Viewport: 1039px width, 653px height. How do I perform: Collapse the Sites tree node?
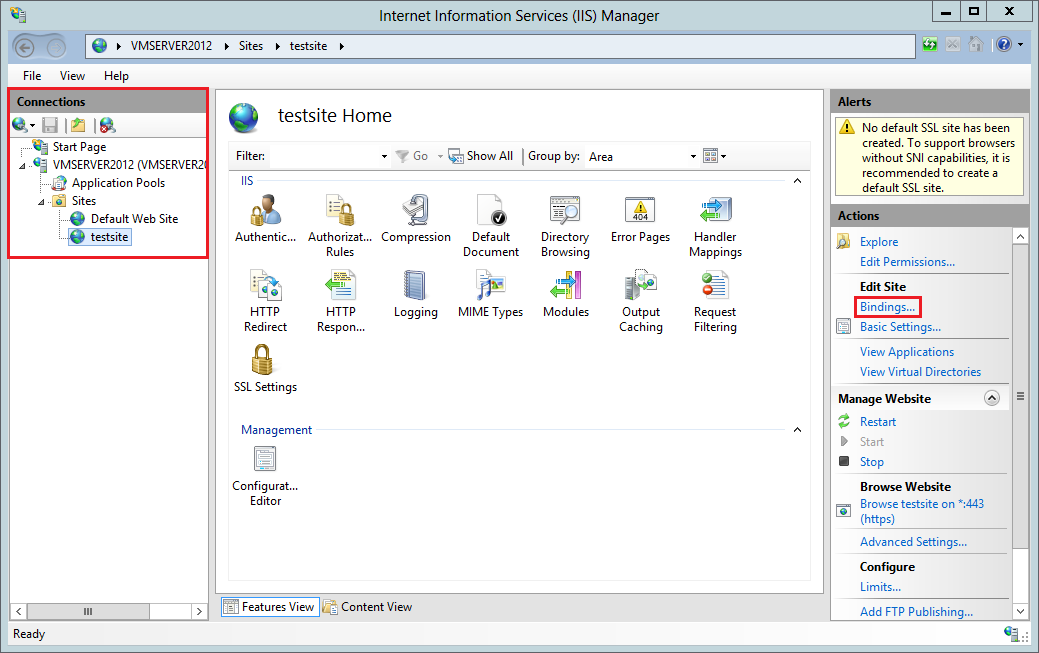tap(41, 201)
